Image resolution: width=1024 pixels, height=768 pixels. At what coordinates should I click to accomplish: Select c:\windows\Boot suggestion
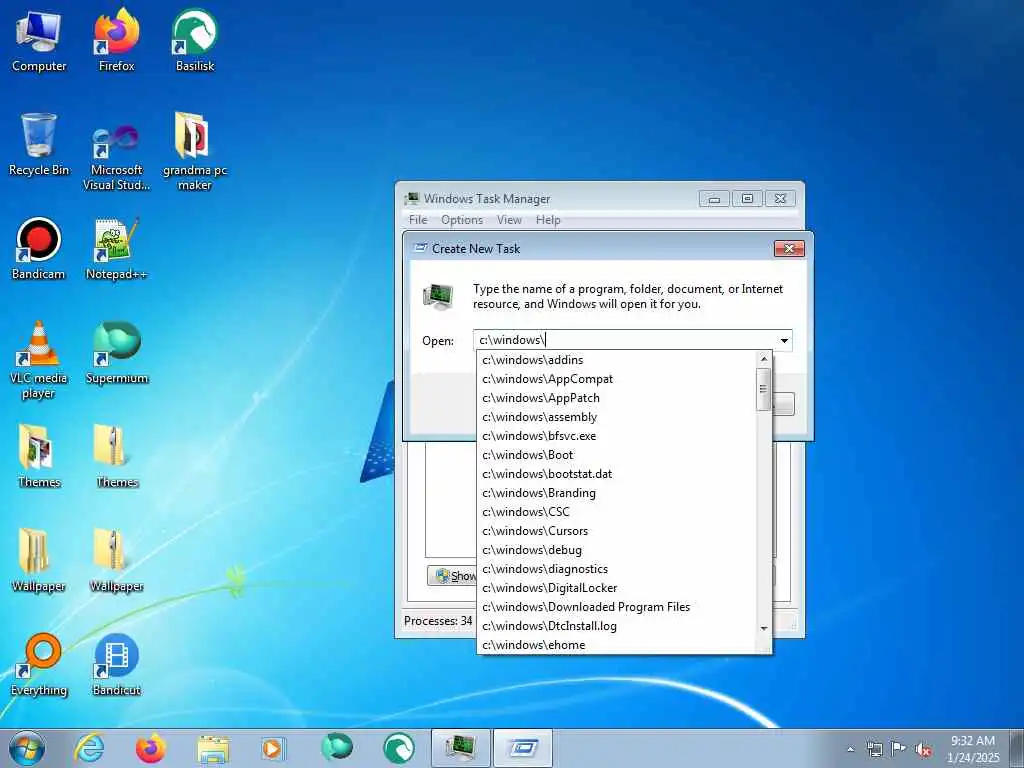pos(616,455)
